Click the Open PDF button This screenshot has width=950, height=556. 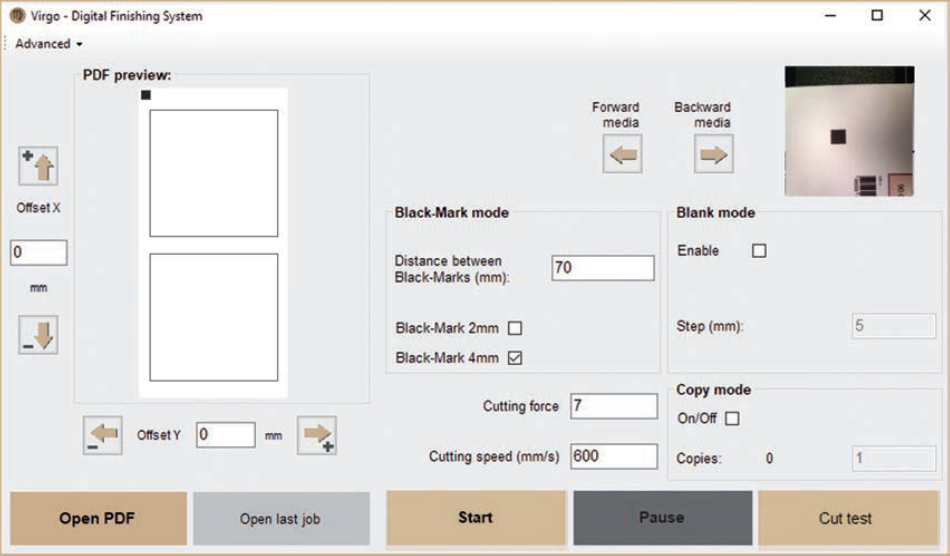[x=98, y=518]
